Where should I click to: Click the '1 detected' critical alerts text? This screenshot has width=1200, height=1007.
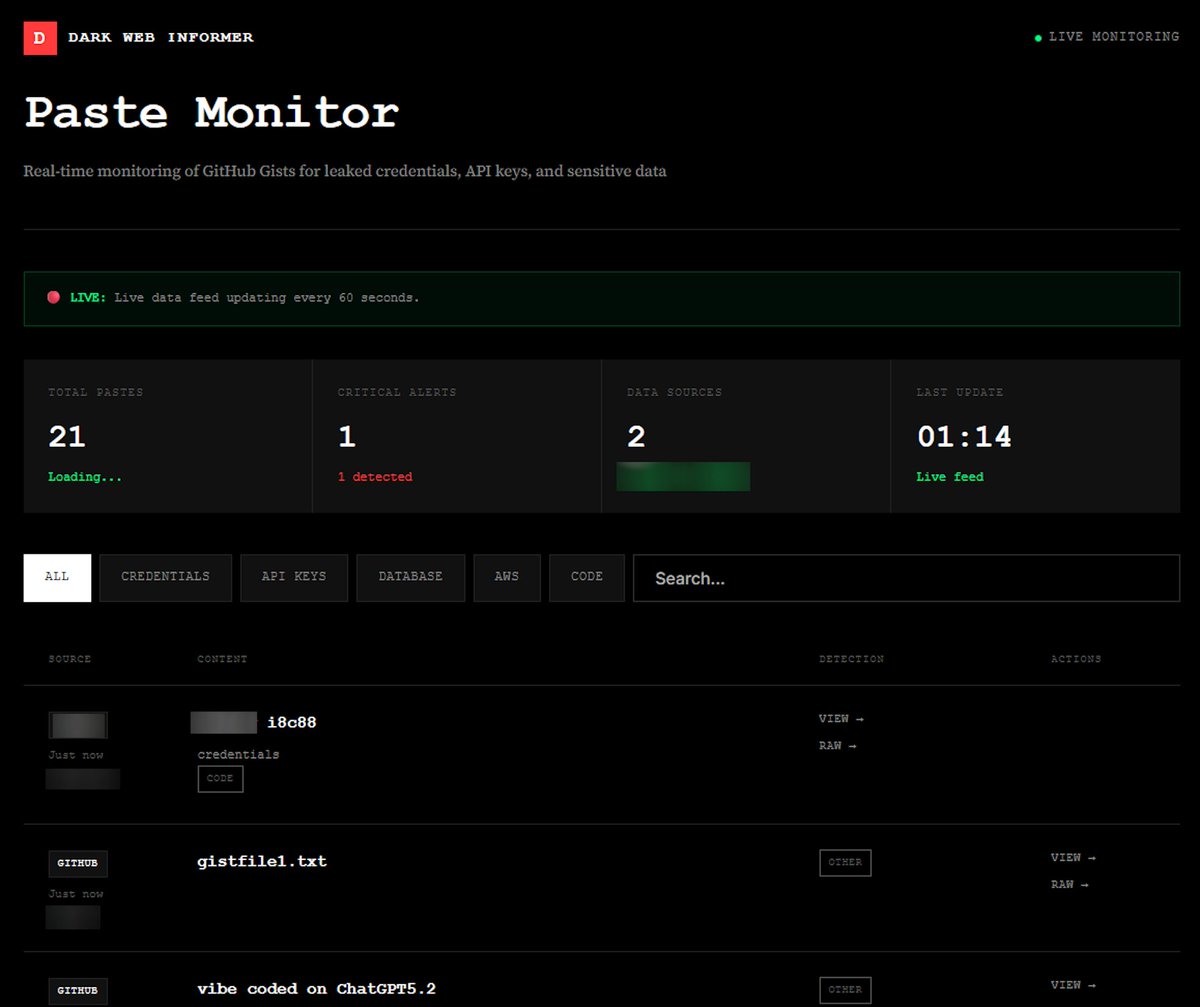coord(375,477)
